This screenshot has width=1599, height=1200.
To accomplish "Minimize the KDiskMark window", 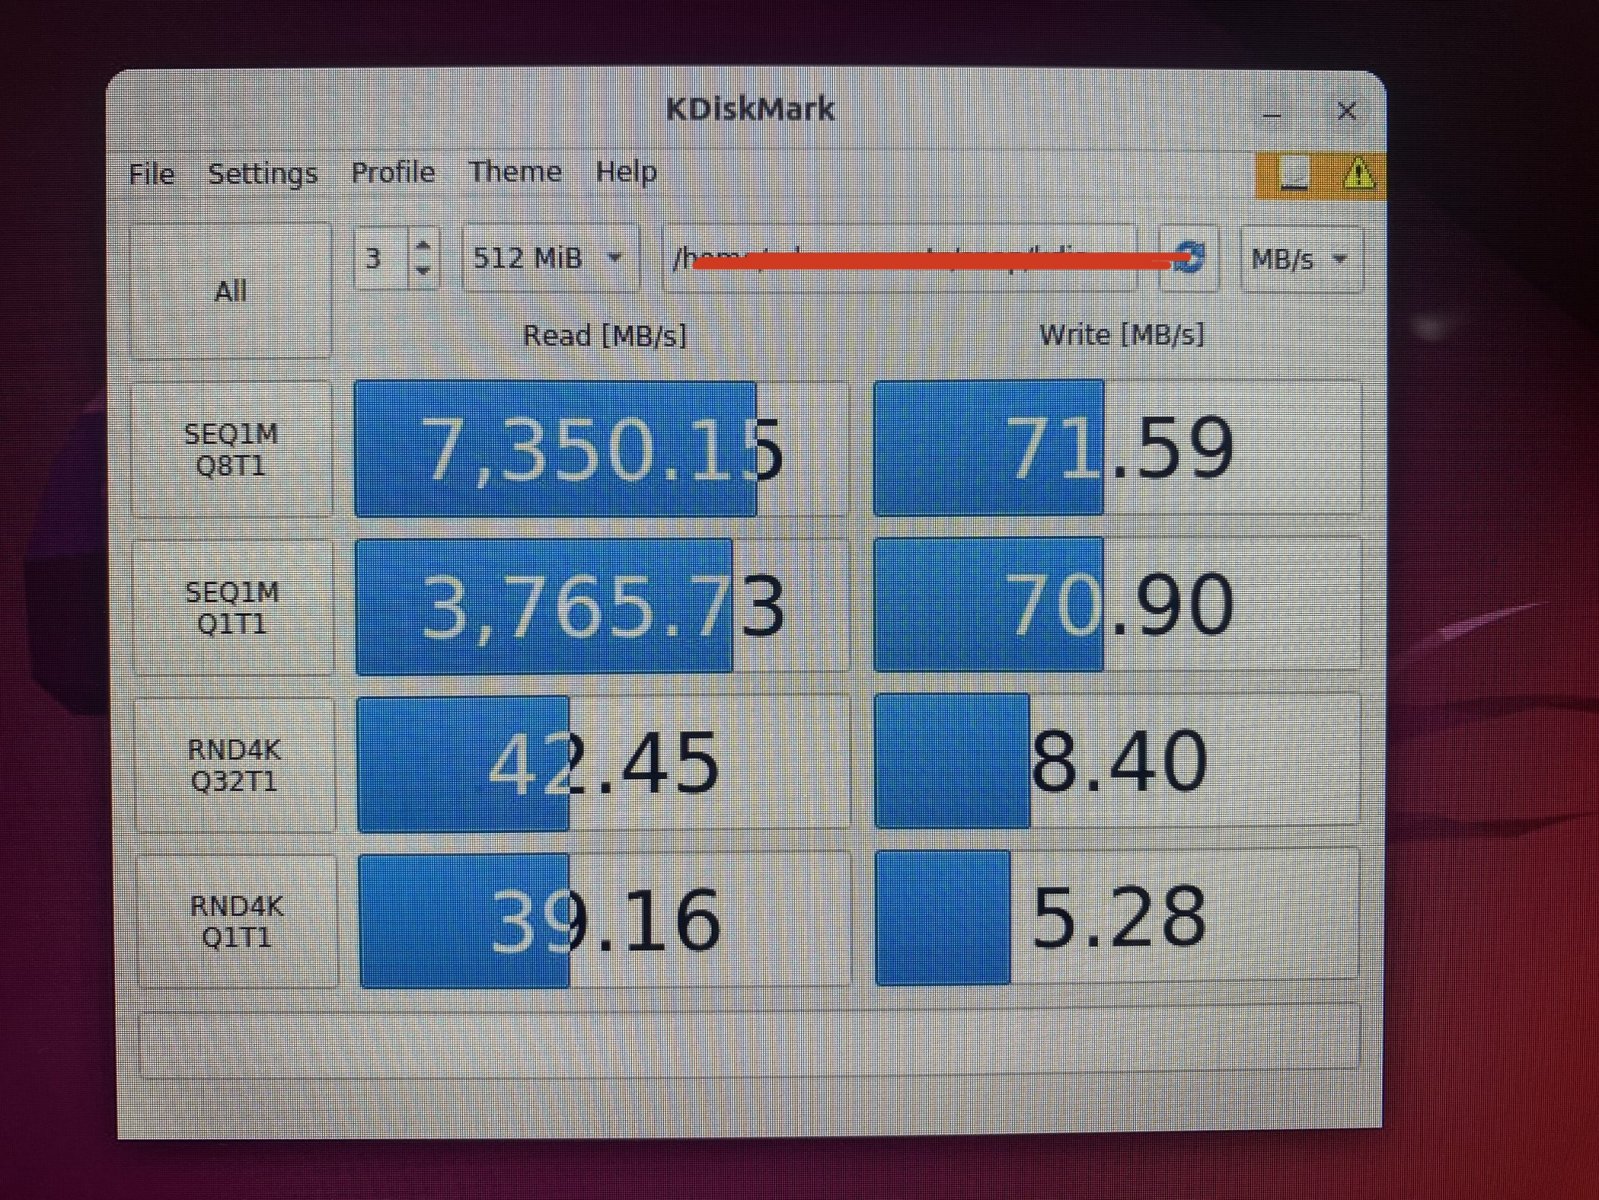I will 1272,113.
